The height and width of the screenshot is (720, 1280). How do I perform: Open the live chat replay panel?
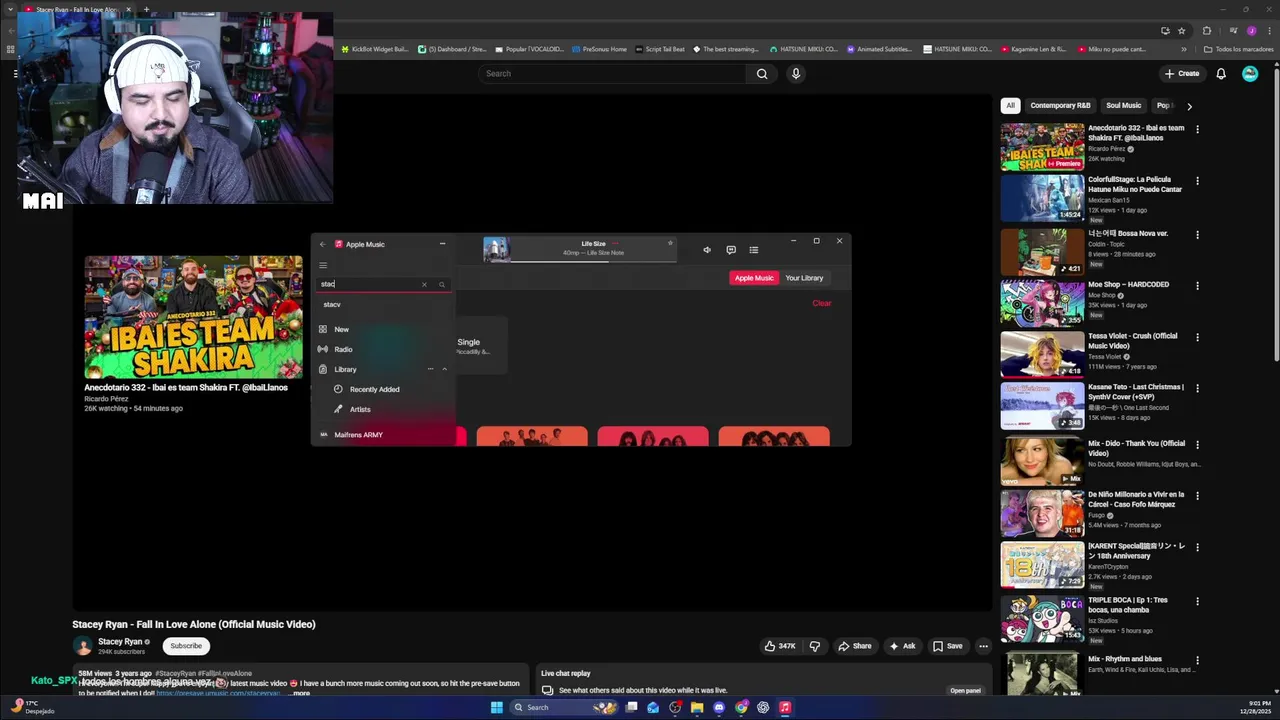965,690
